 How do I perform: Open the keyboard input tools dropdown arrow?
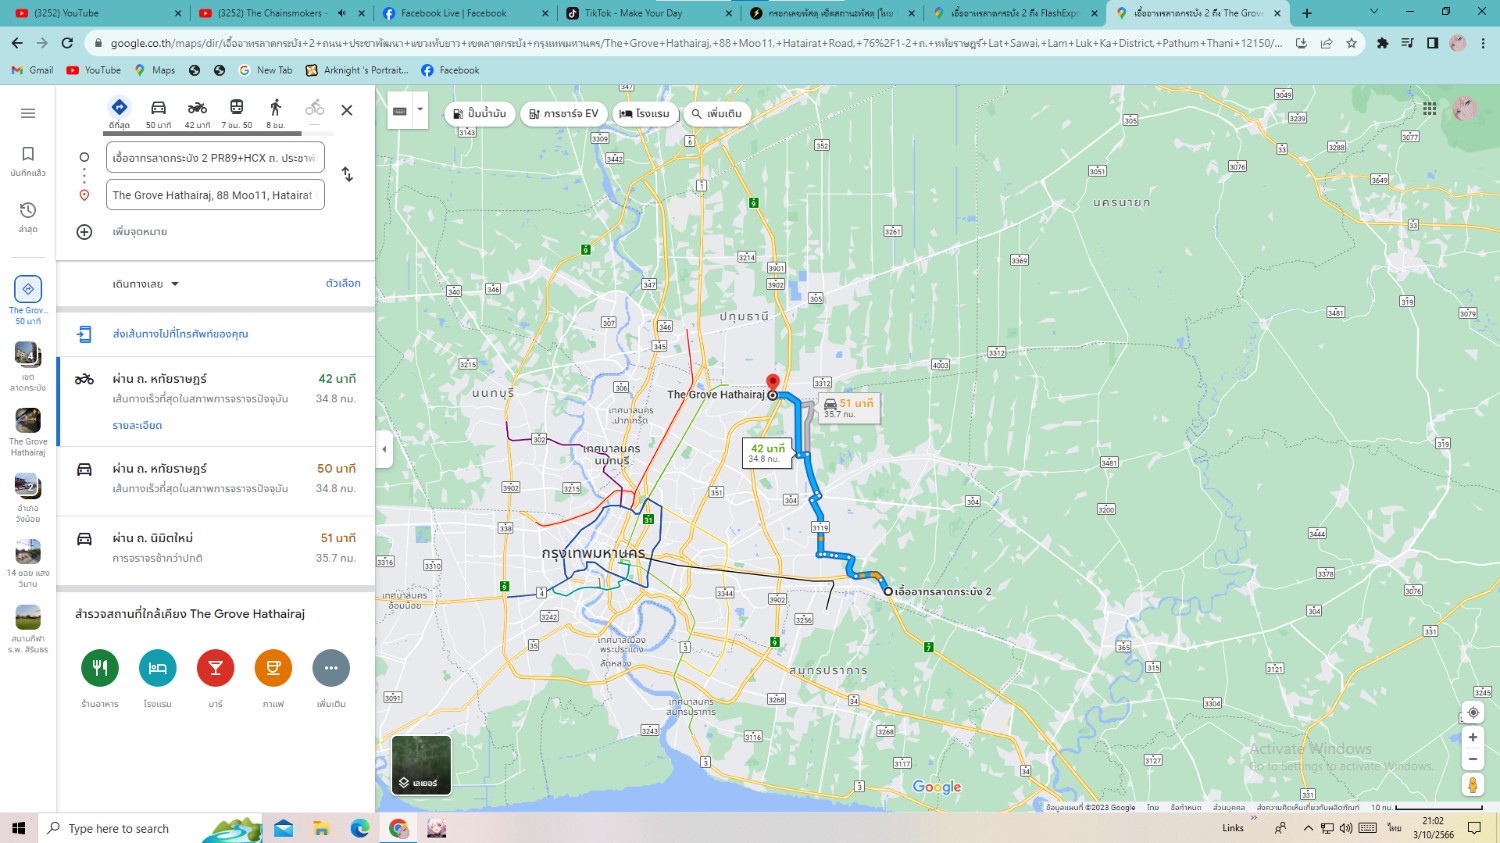click(x=420, y=110)
